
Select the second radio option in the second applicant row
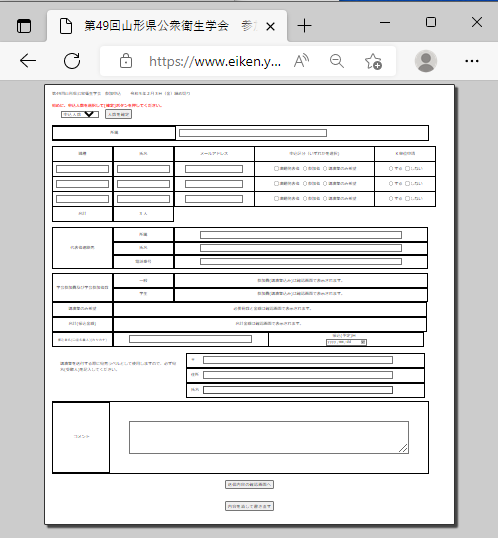pos(305,184)
